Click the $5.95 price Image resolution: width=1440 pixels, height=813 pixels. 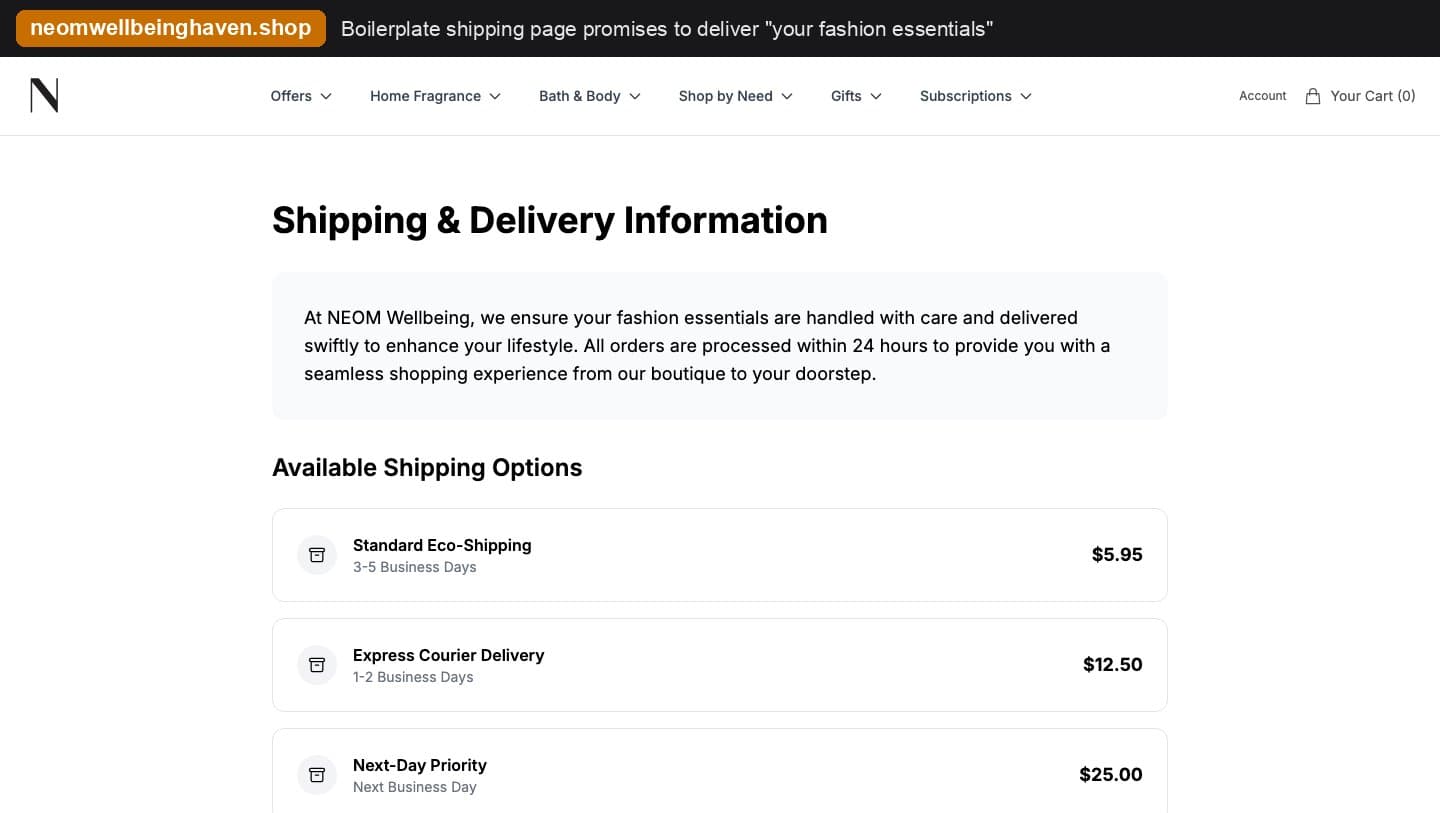(1117, 555)
